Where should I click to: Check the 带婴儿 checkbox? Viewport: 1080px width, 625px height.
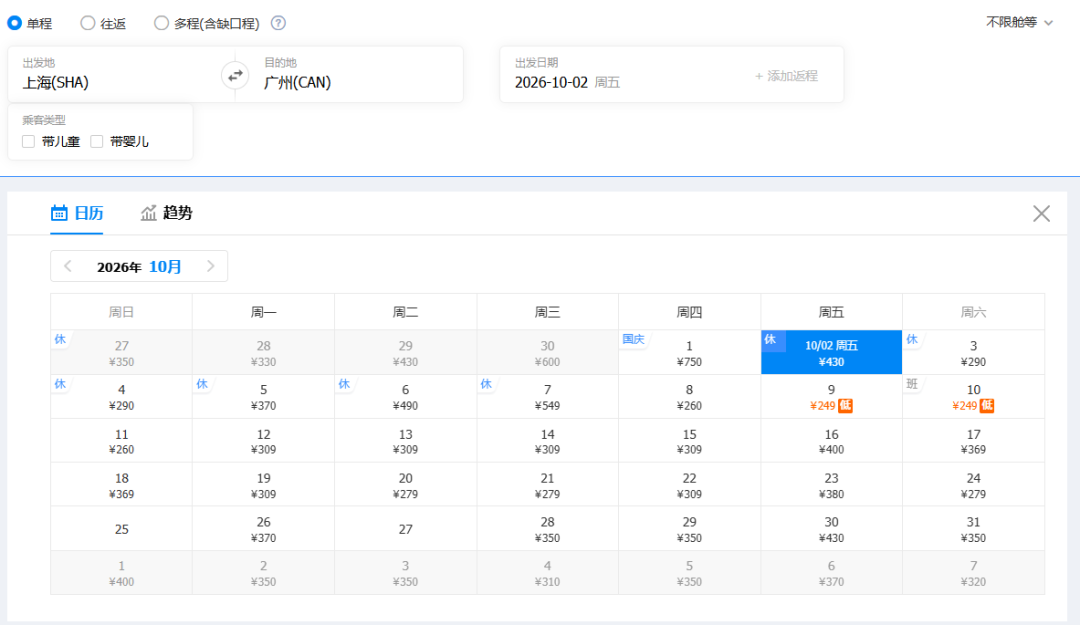[97, 141]
